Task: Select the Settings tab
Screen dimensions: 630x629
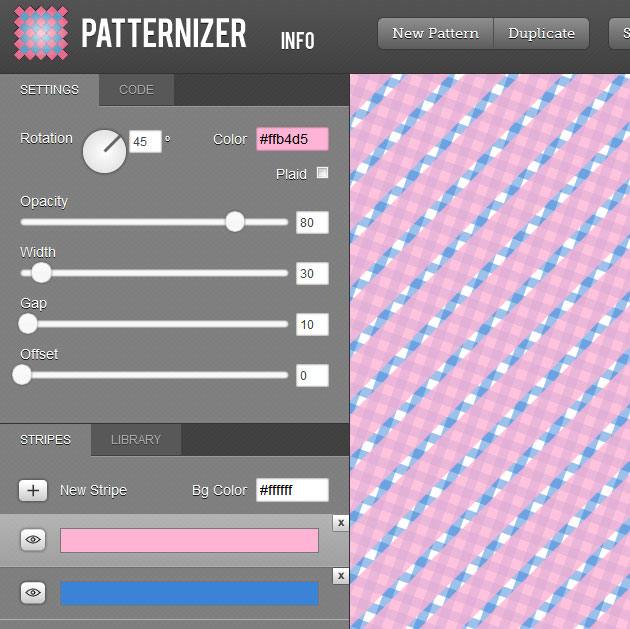Action: coord(49,90)
